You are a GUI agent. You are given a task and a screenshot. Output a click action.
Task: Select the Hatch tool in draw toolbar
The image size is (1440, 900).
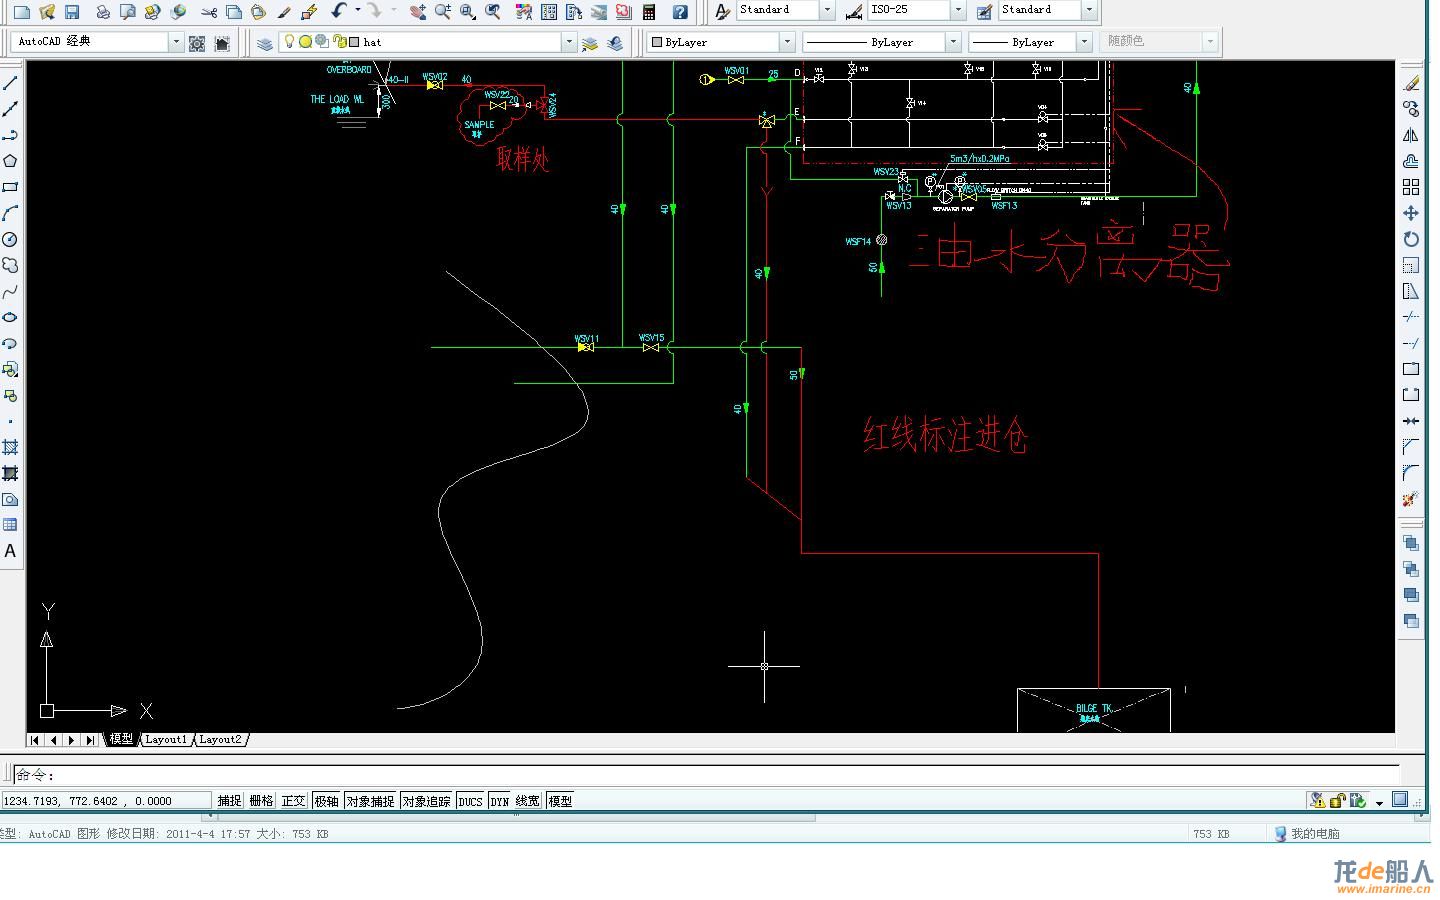(x=10, y=447)
